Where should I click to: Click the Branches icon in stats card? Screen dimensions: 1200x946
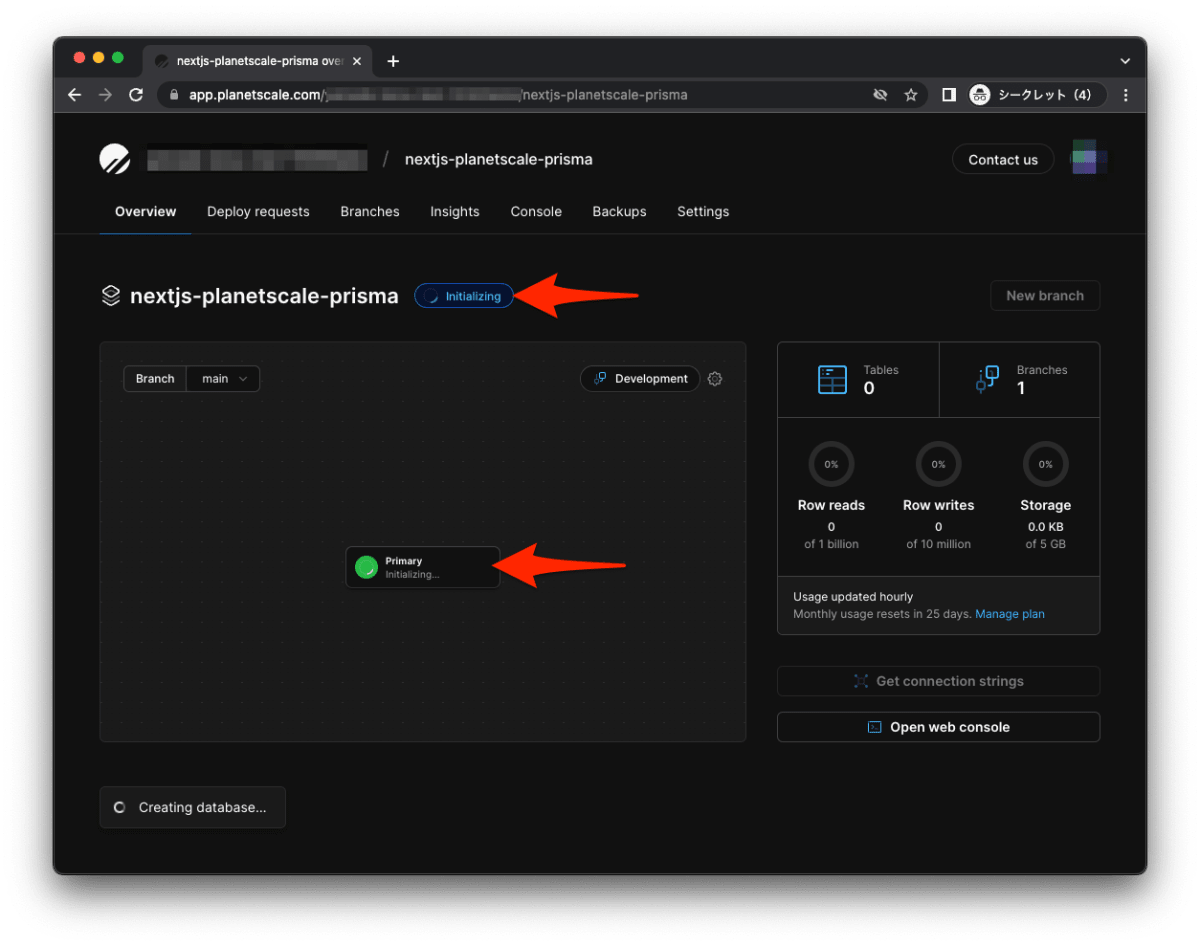[x=987, y=379]
